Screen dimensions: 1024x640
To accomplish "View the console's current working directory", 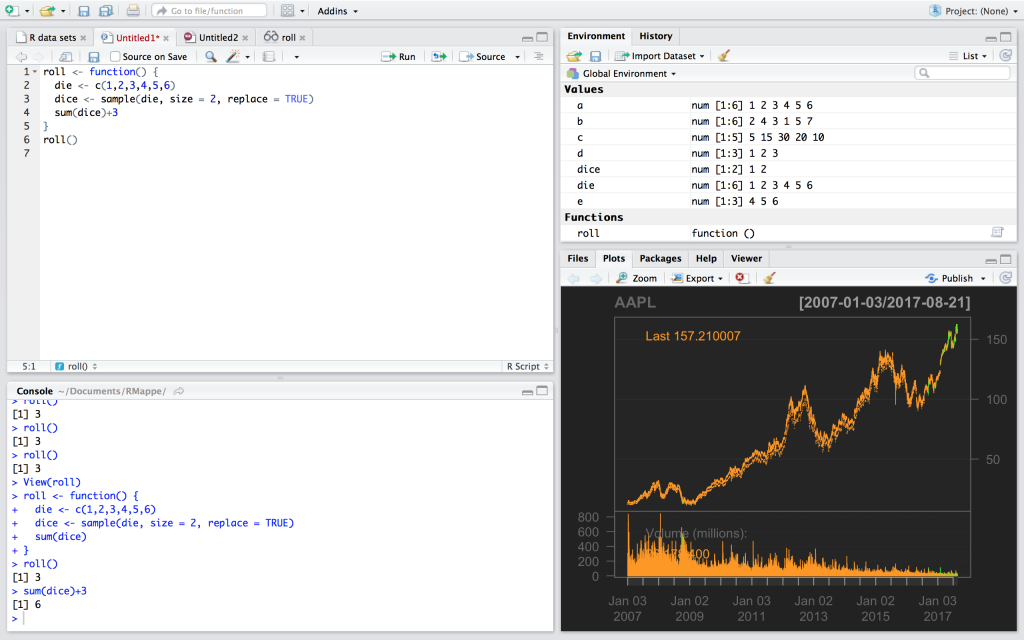I will coord(179,391).
